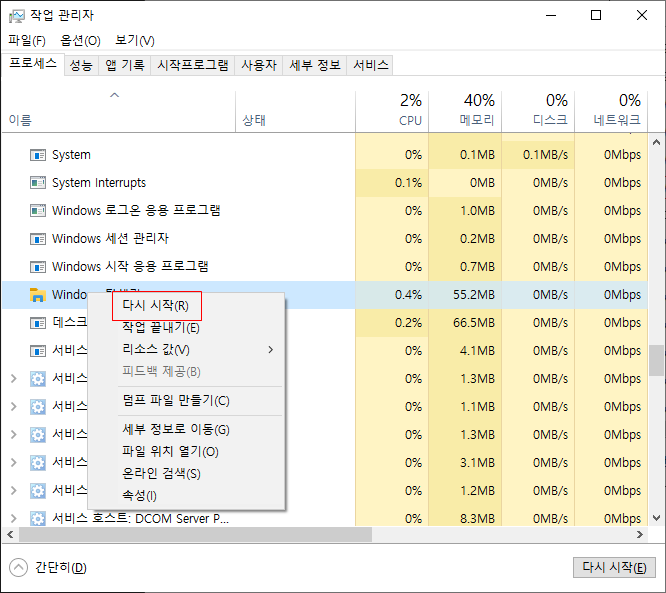
Task: Select the 프로세스 tab
Action: tap(33, 64)
